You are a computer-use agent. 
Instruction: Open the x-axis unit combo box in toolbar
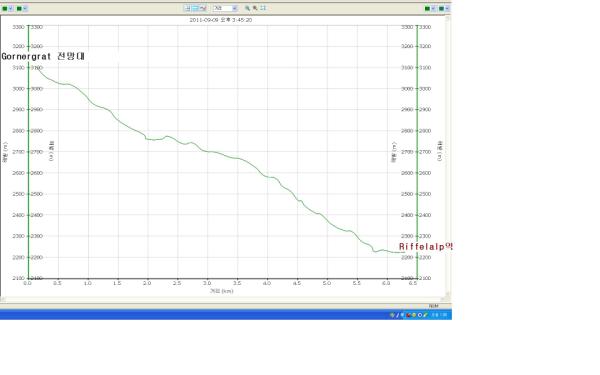225,8
